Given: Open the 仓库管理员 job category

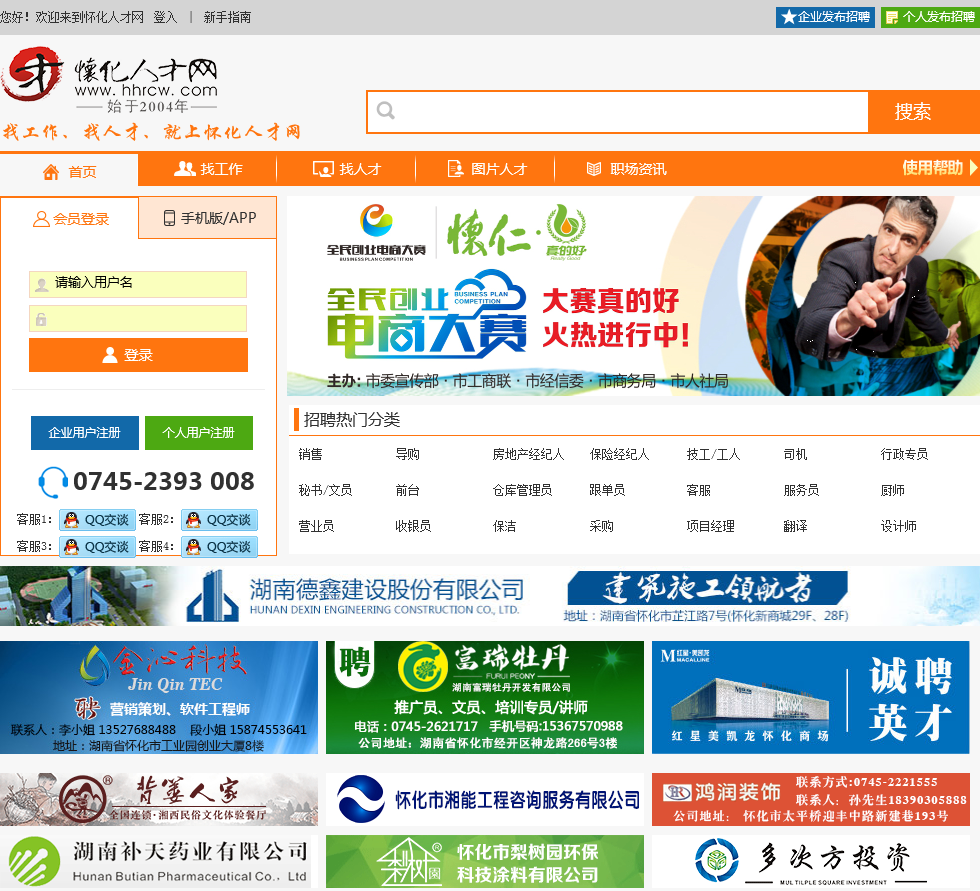Looking at the screenshot, I should pyautogui.click(x=522, y=490).
